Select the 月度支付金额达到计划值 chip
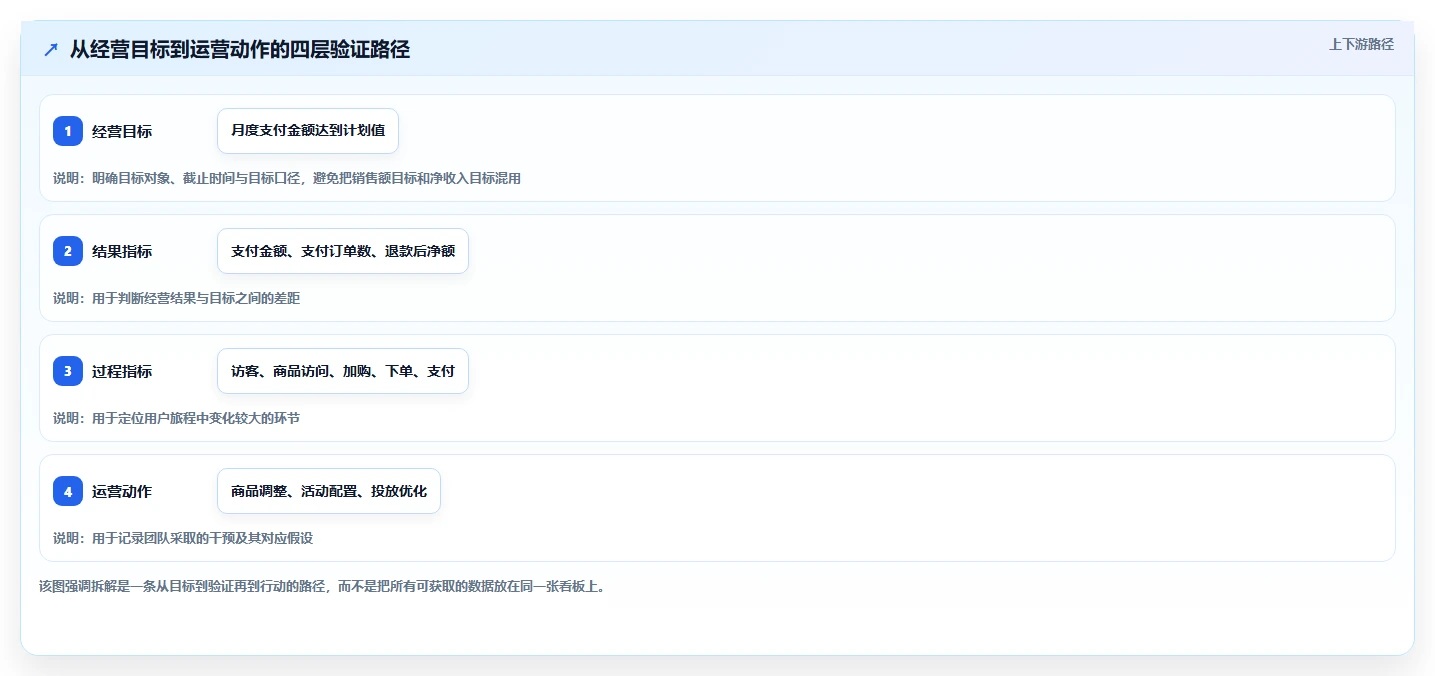The image size is (1435, 676). [x=308, y=131]
